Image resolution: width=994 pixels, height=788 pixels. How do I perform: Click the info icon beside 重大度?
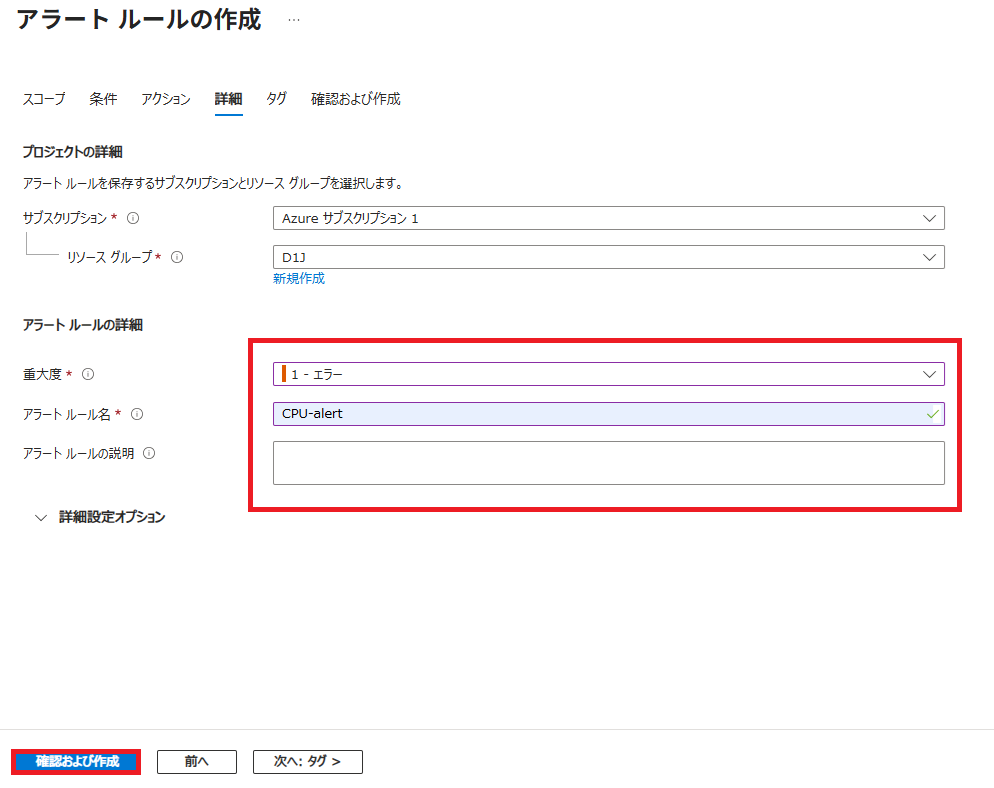click(88, 374)
